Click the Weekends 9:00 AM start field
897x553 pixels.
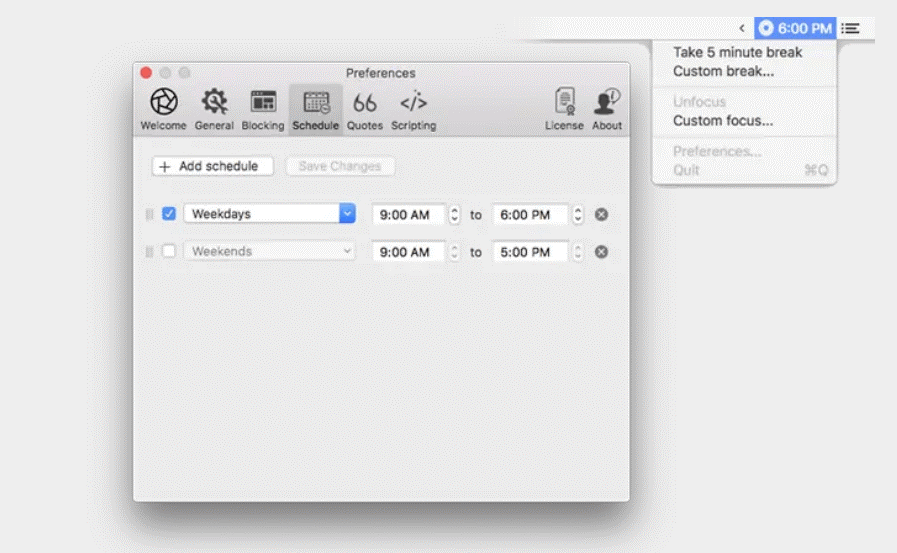pos(408,252)
